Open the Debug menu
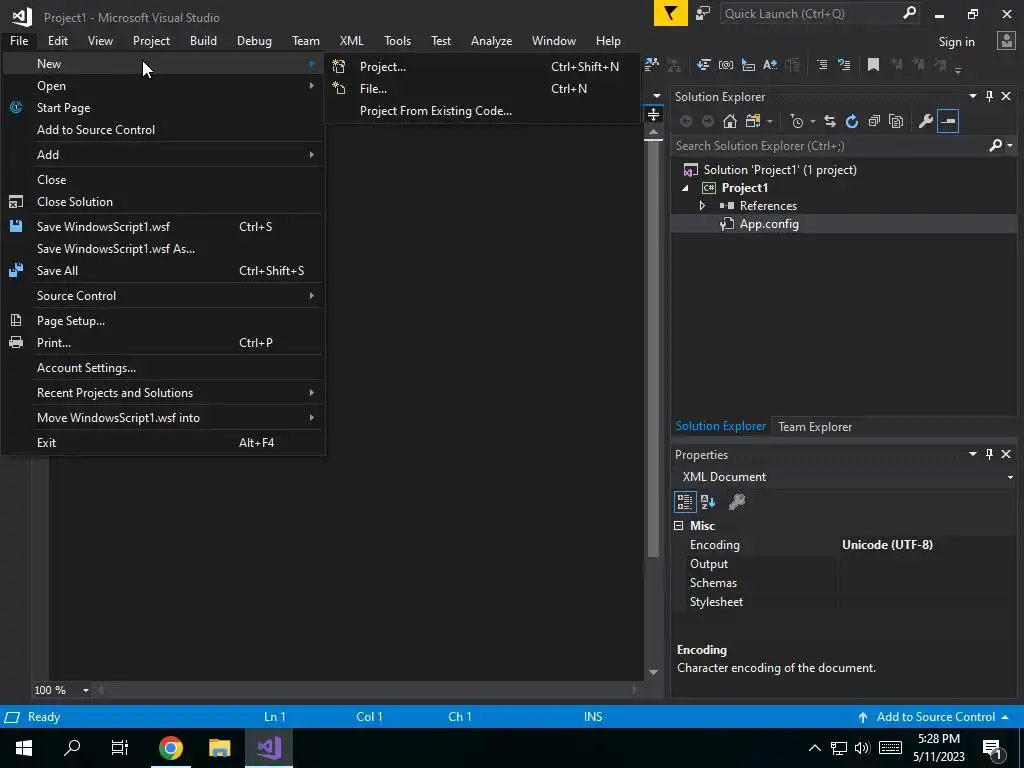The height and width of the screenshot is (768, 1024). pyautogui.click(x=254, y=40)
